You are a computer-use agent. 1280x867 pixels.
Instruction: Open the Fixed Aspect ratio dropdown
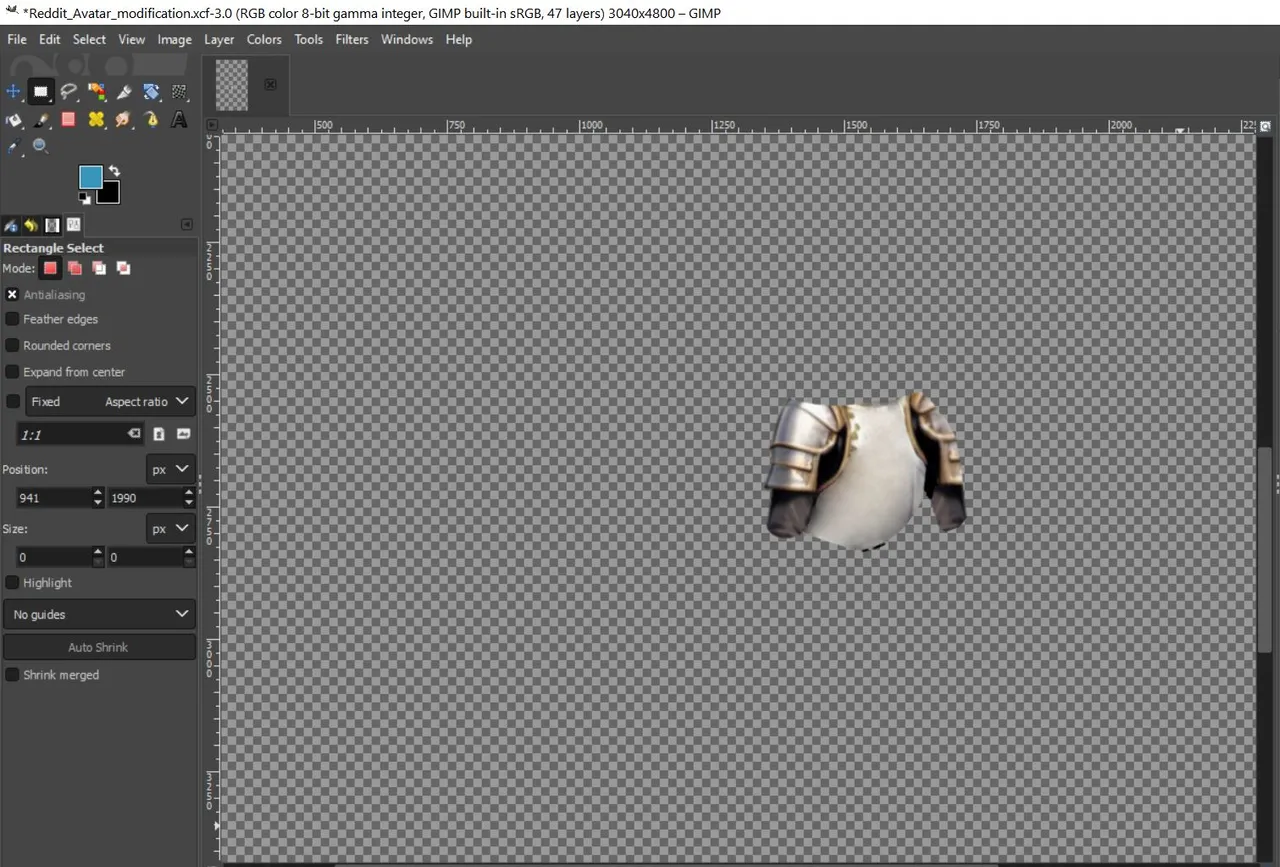click(110, 401)
